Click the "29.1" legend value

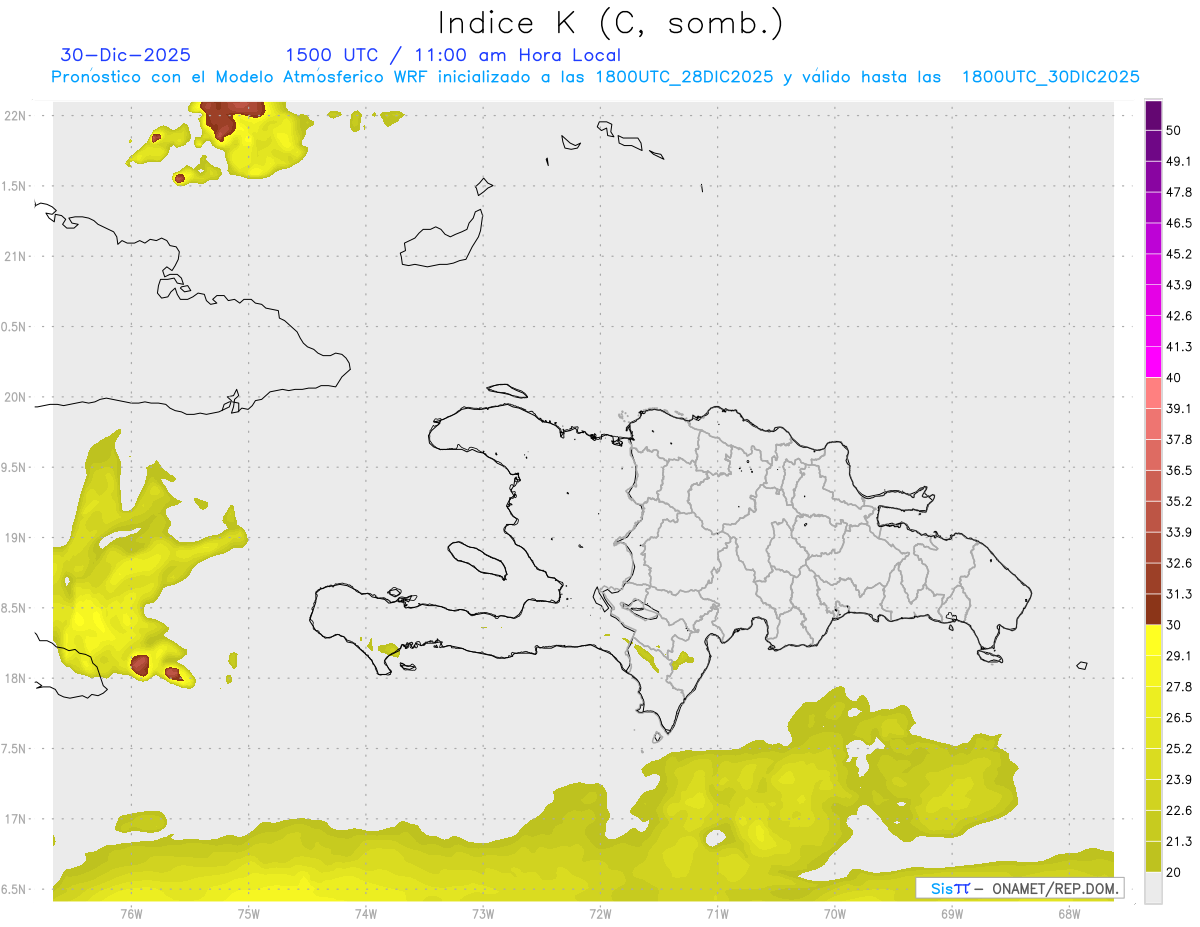[x=1179, y=656]
